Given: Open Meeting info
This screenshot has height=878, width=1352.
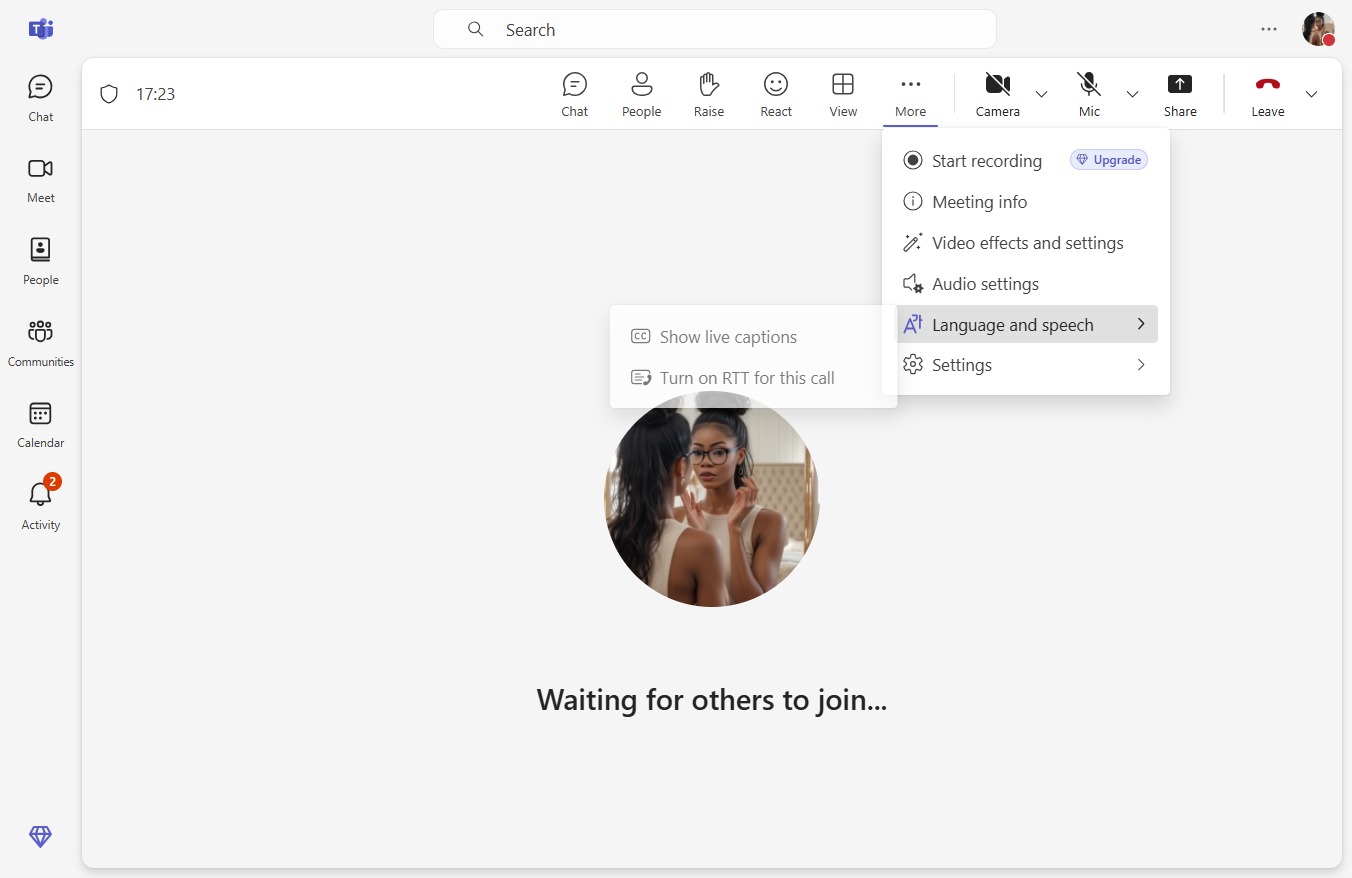Looking at the screenshot, I should [1026, 202].
